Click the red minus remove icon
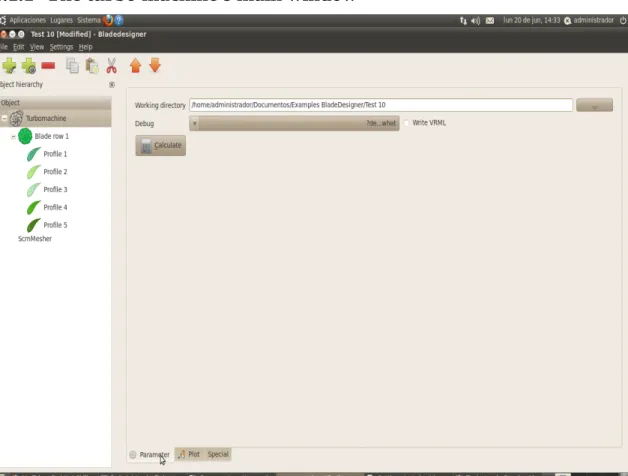Image resolution: width=628 pixels, height=476 pixels. (x=48, y=65)
